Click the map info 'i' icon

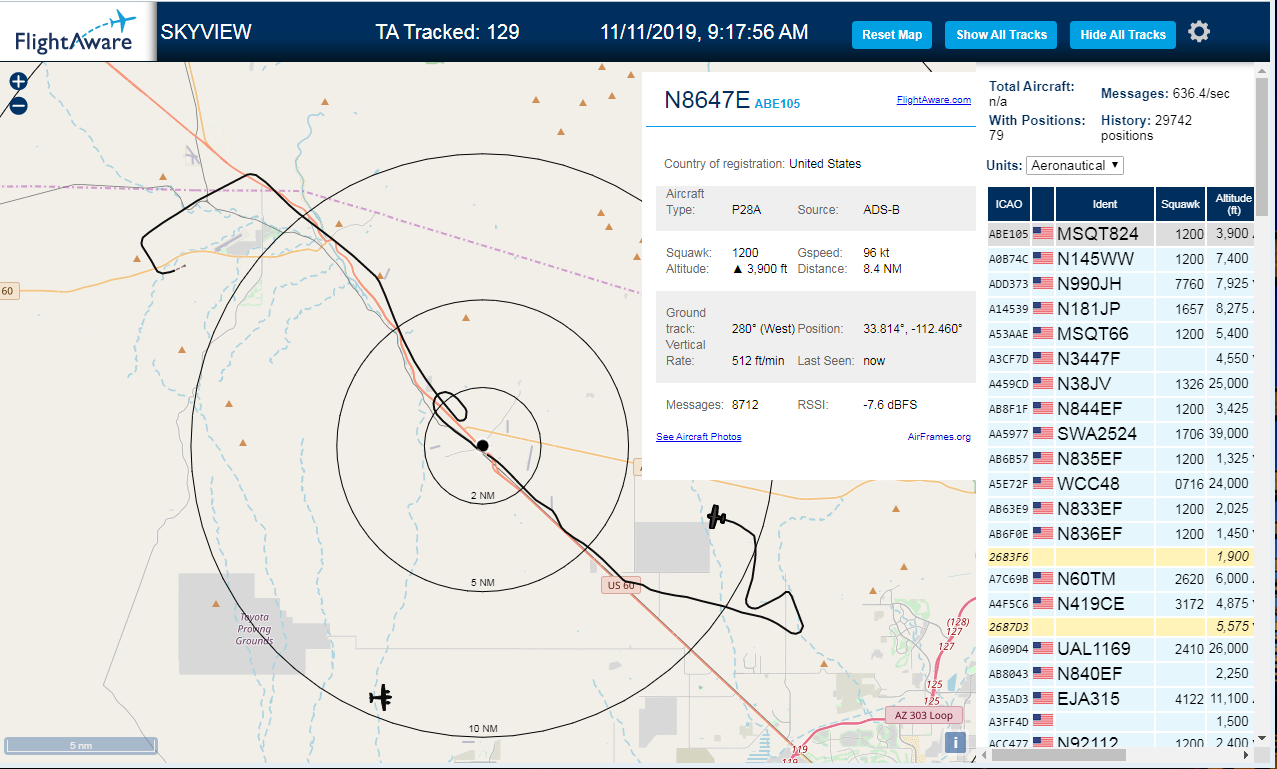pos(955,742)
